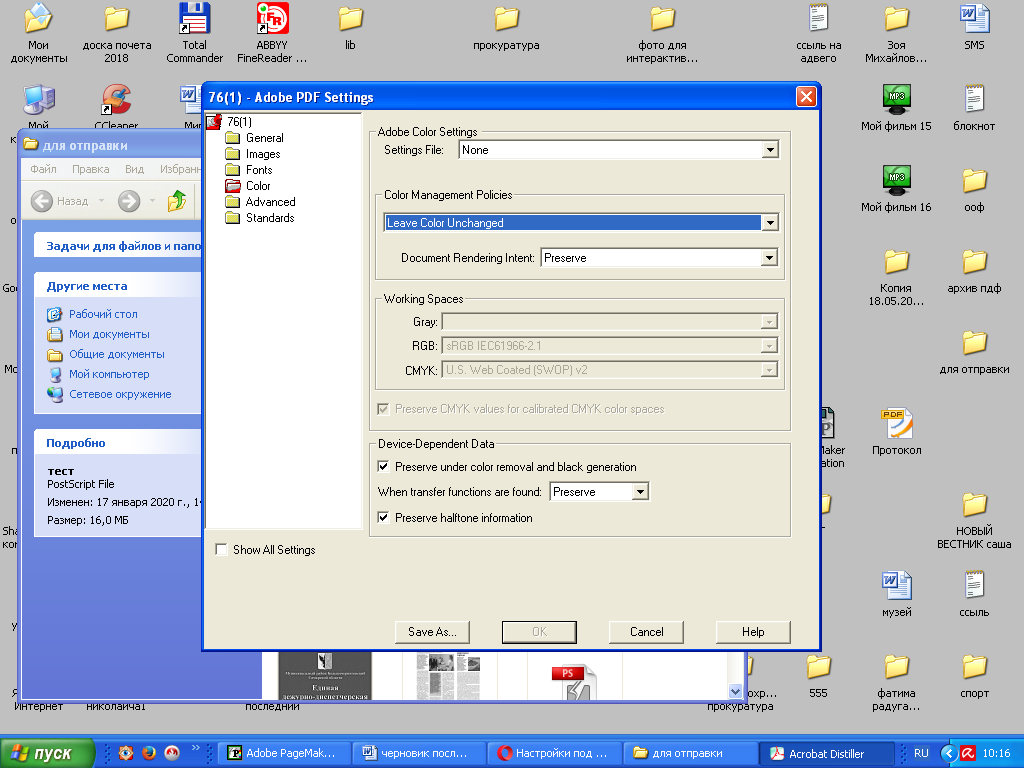1024x768 pixels.
Task: Toggle Show All Settings checkbox
Action: pyautogui.click(x=222, y=550)
